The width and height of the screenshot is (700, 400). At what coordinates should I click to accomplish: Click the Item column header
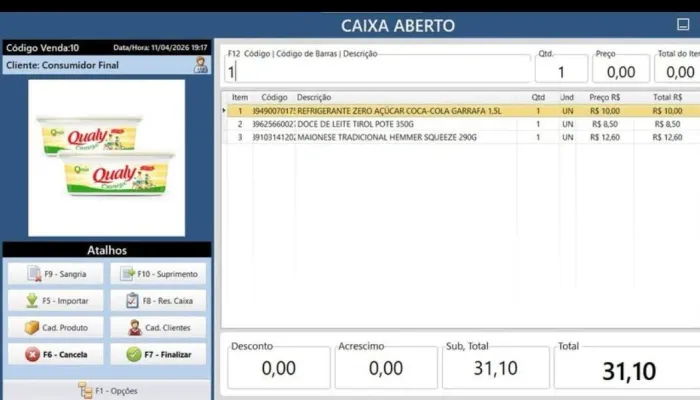pyautogui.click(x=240, y=97)
